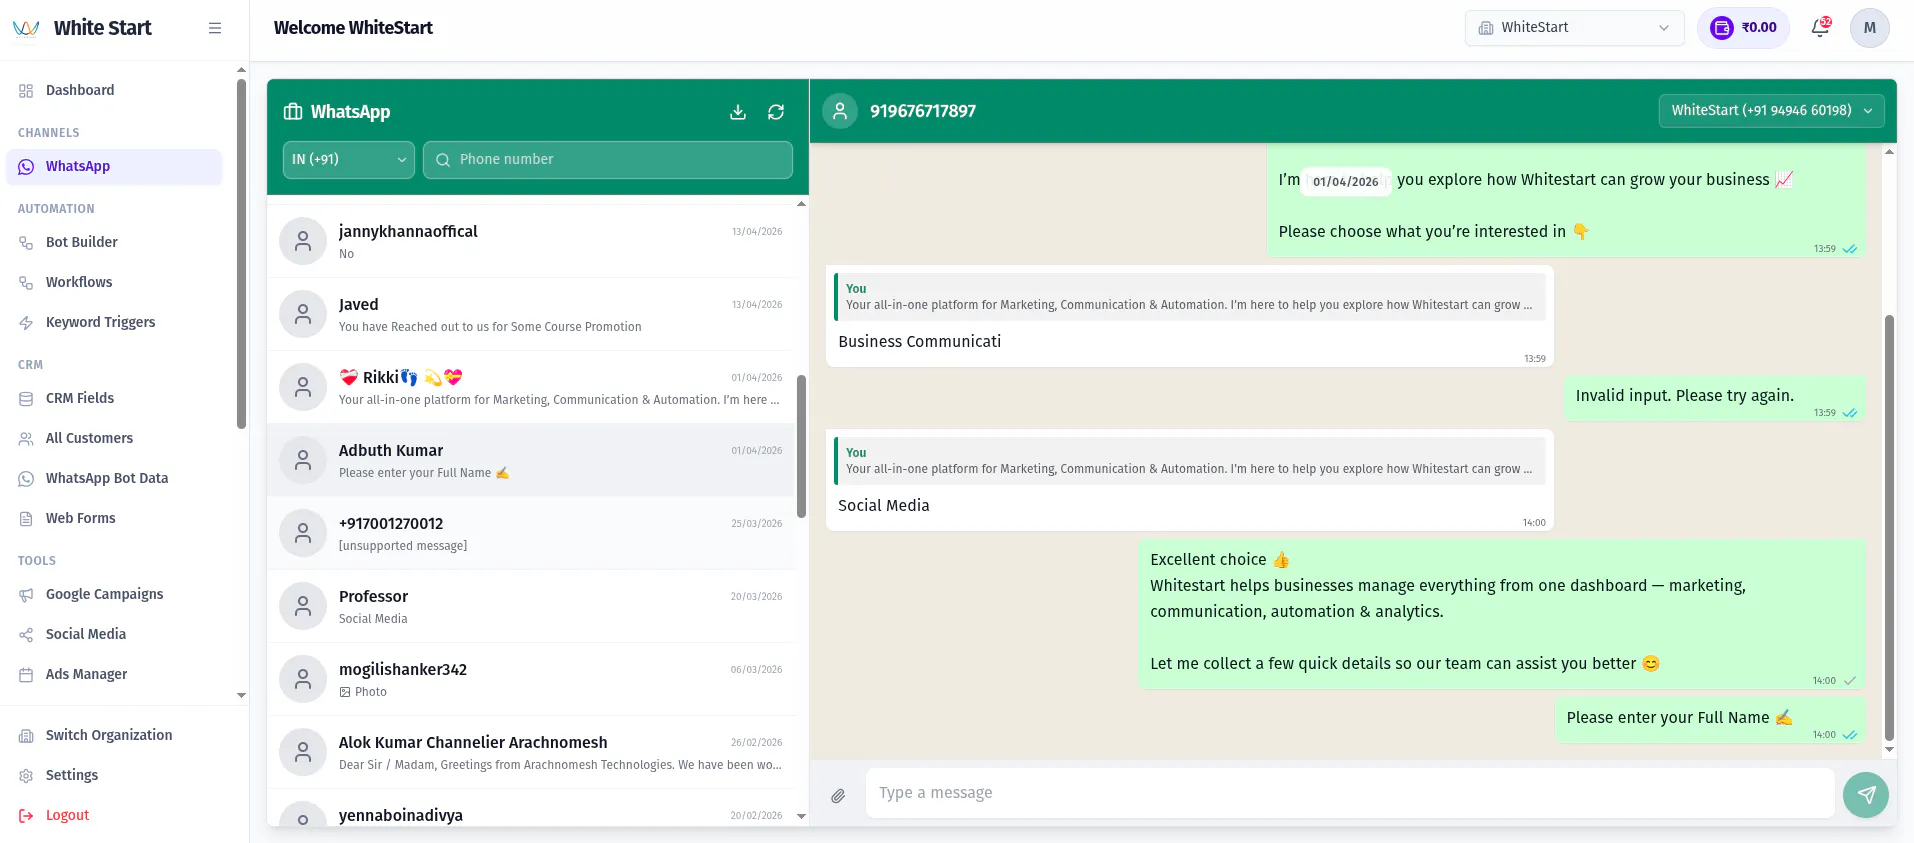Click the message pane scrollbar thumb
Image resolution: width=1914 pixels, height=843 pixels.
tap(1889, 528)
